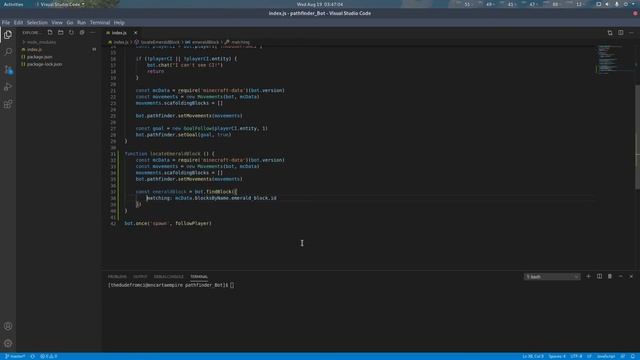
Task: Open the Go menu
Action: [x=70, y=22]
